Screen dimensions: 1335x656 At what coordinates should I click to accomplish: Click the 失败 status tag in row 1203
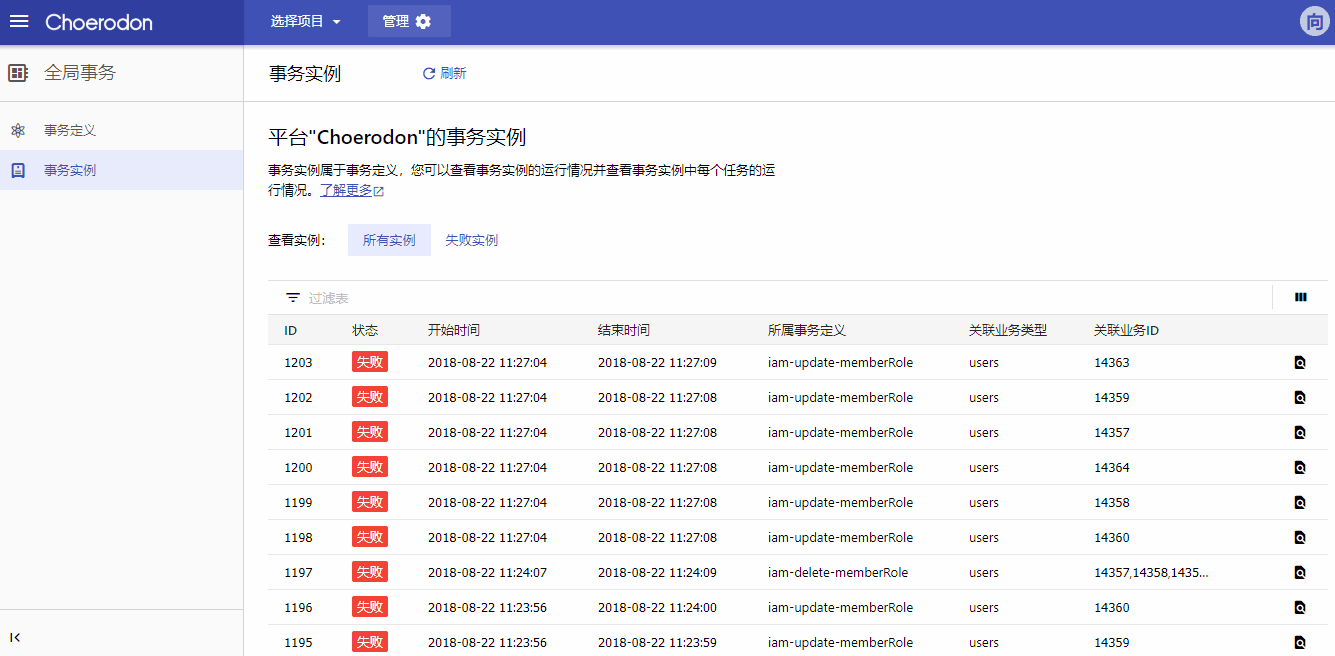tap(370, 362)
